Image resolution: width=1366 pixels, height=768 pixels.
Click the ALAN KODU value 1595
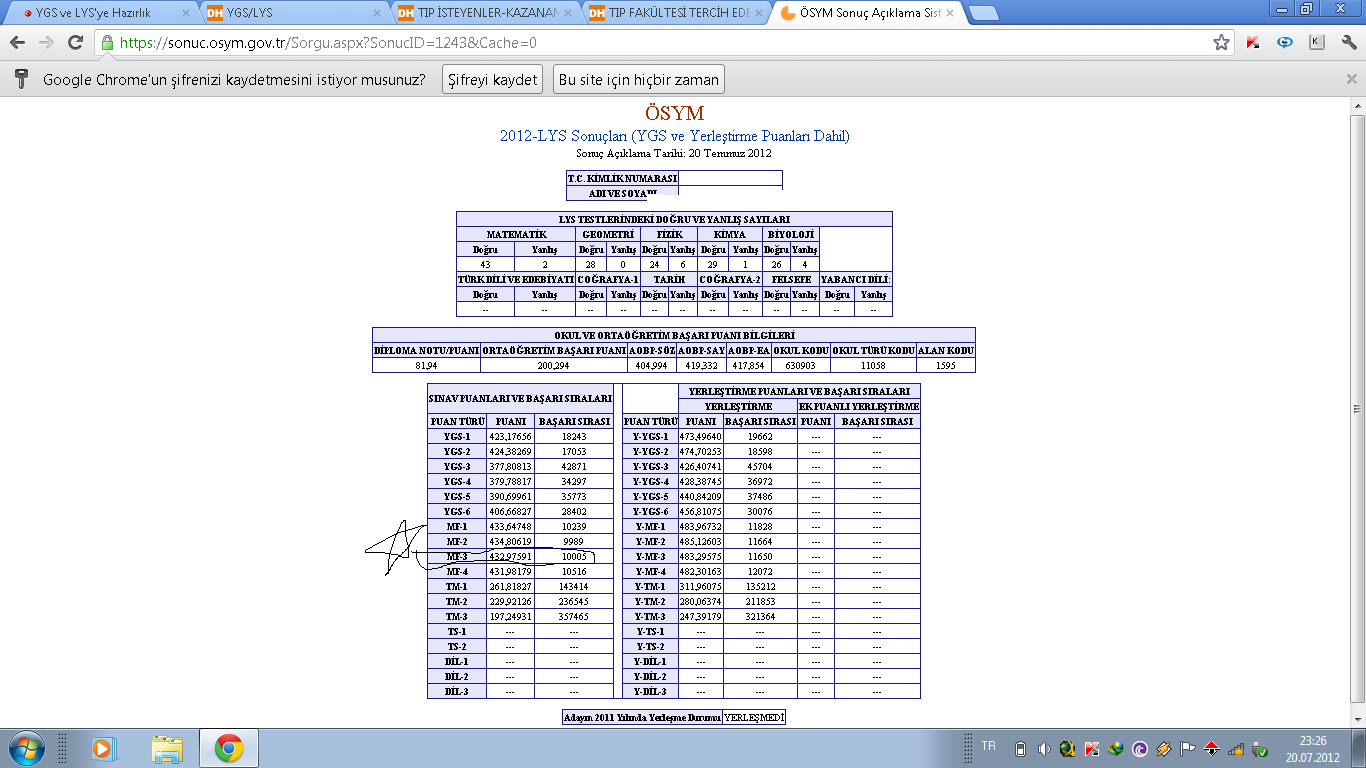click(945, 366)
